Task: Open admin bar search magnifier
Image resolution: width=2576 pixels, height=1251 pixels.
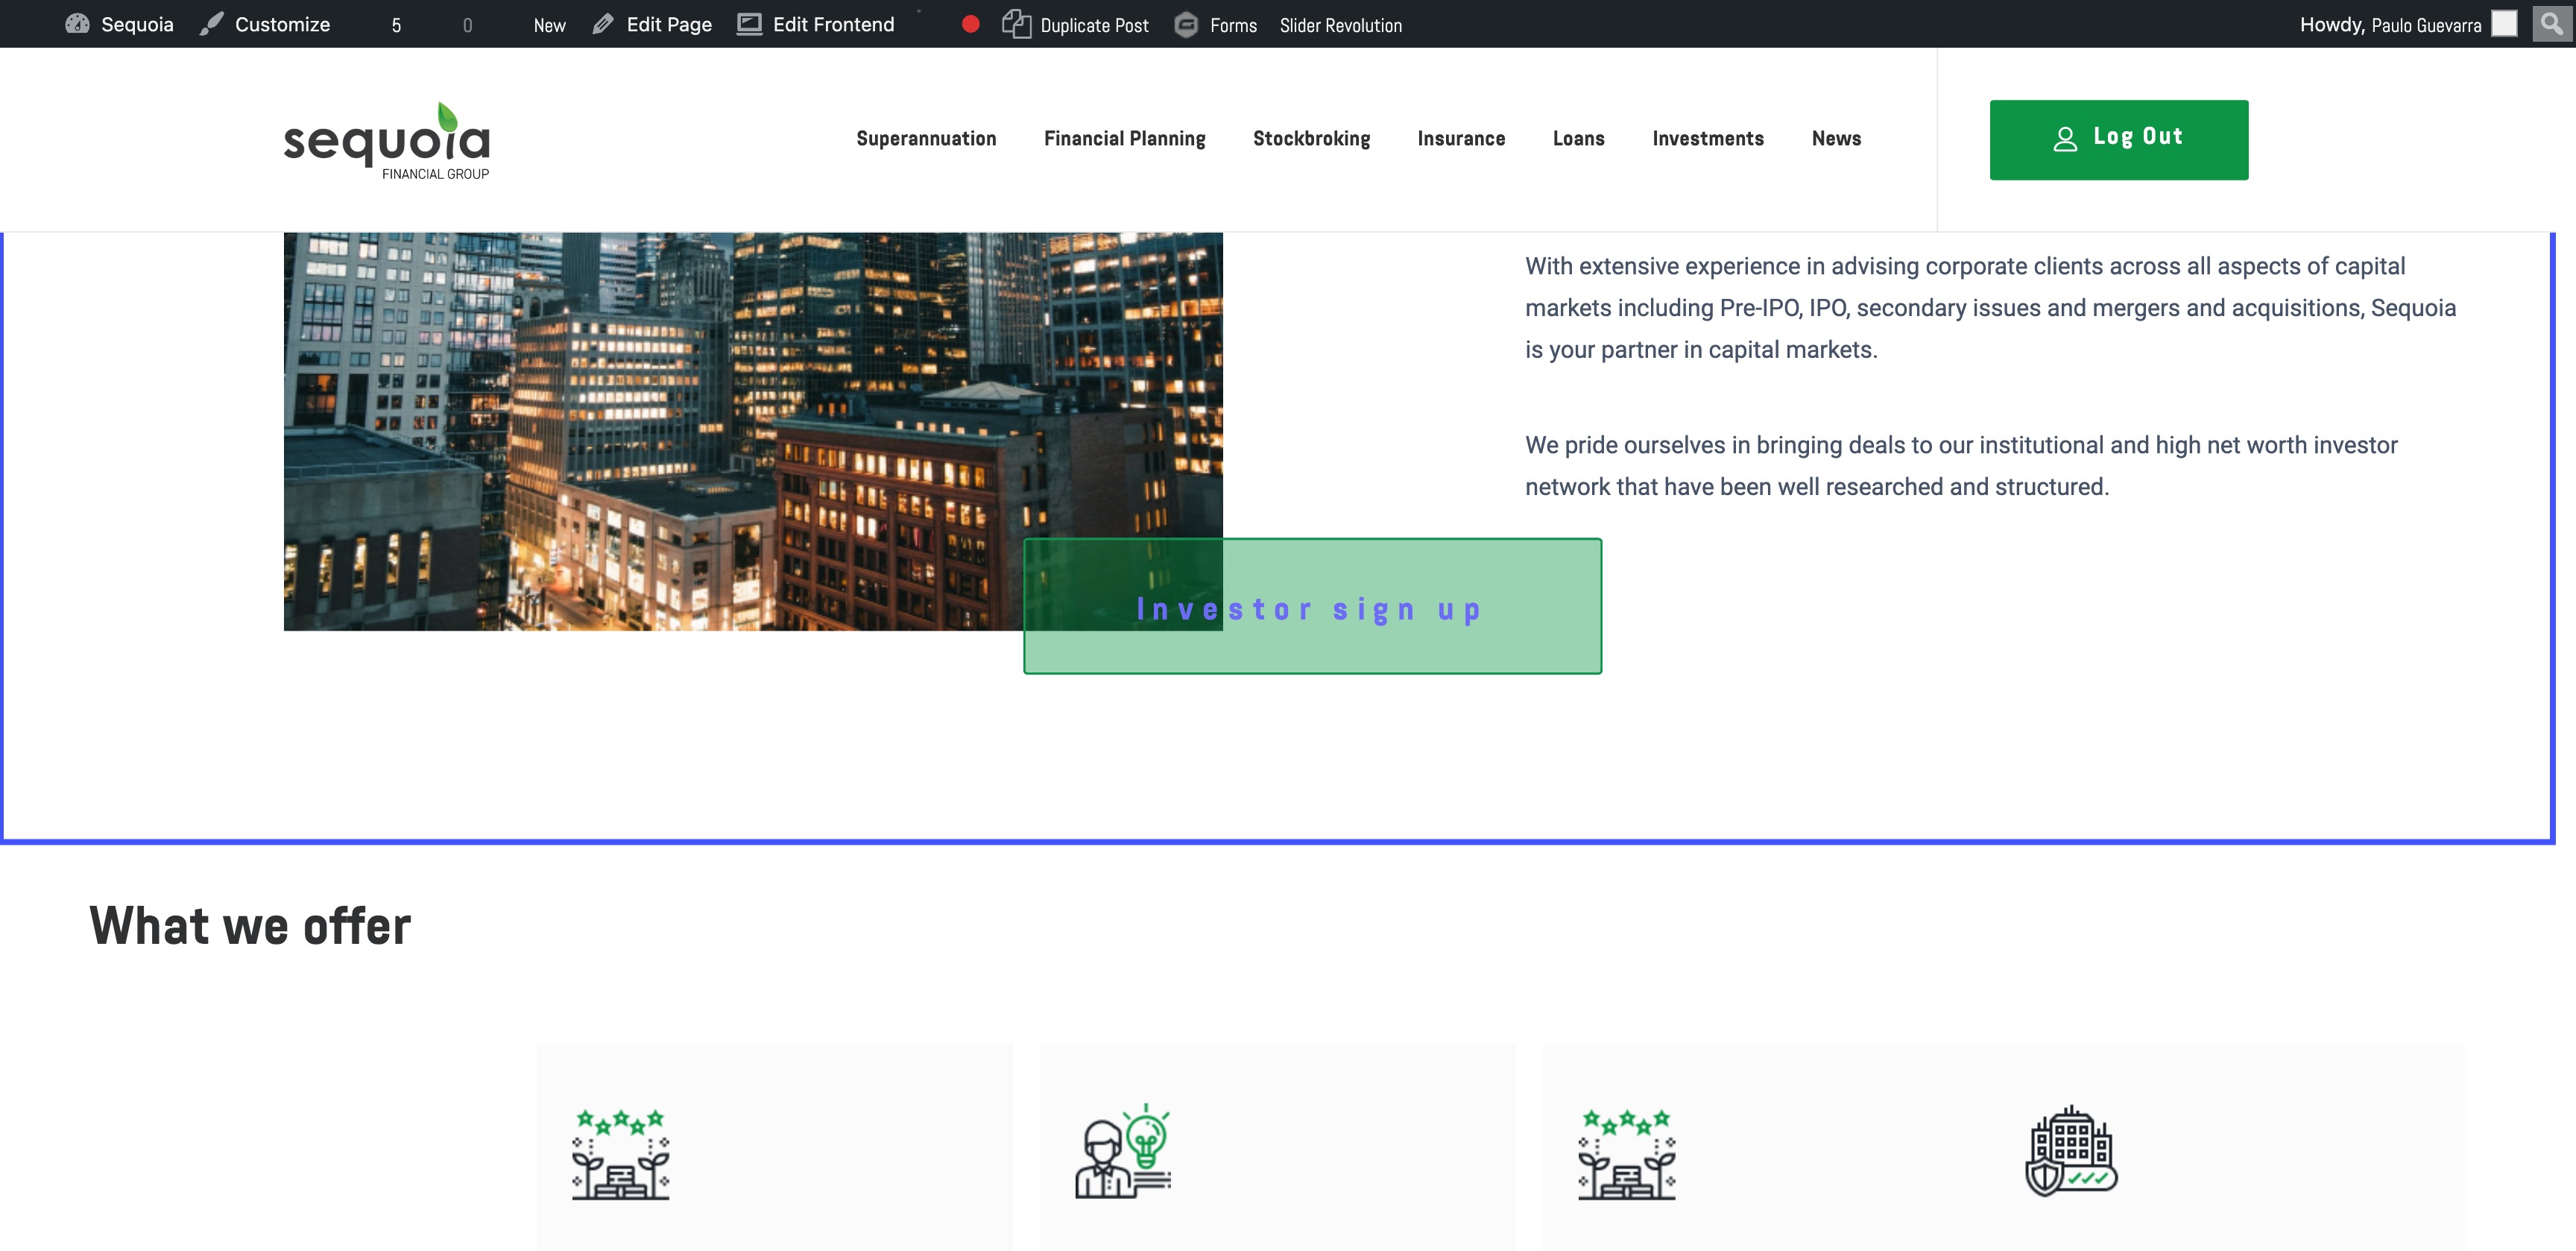Action: click(2551, 23)
